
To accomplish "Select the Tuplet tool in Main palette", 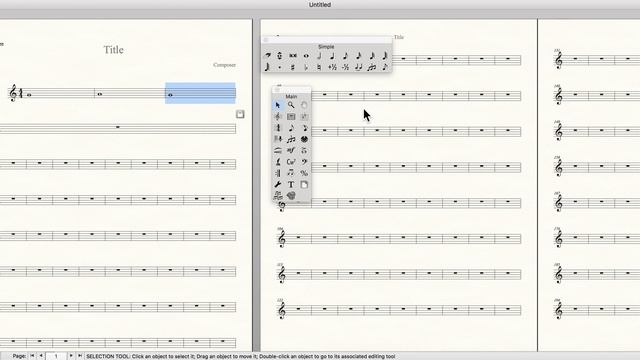I will point(291,140).
